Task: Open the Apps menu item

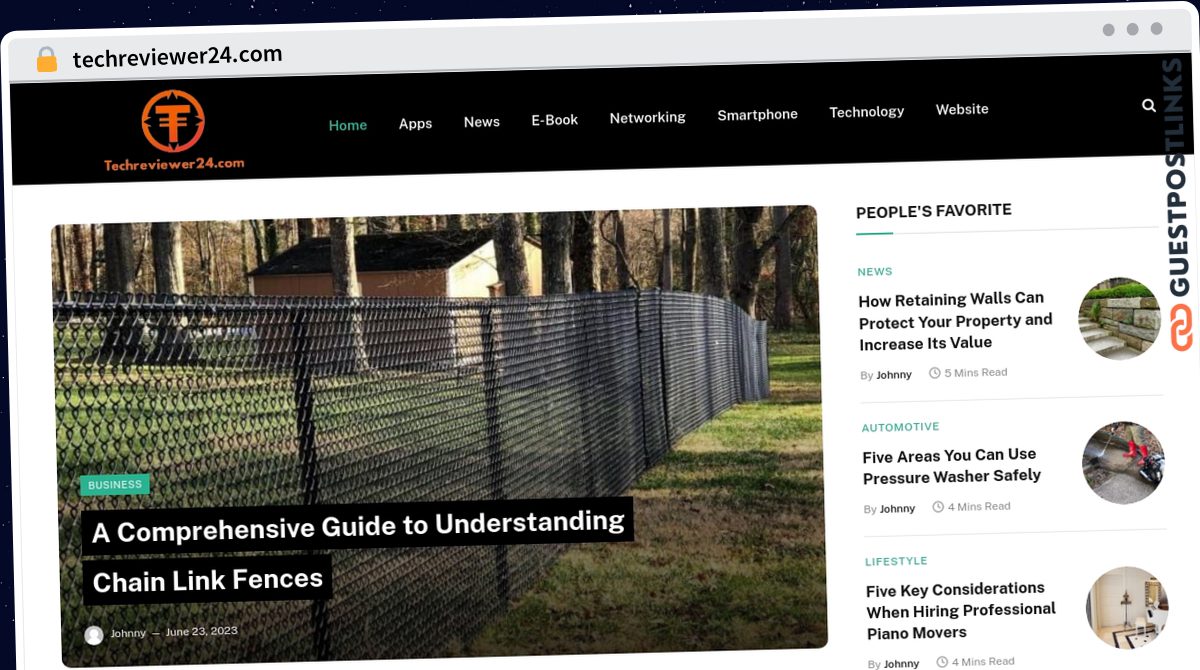Action: (415, 123)
